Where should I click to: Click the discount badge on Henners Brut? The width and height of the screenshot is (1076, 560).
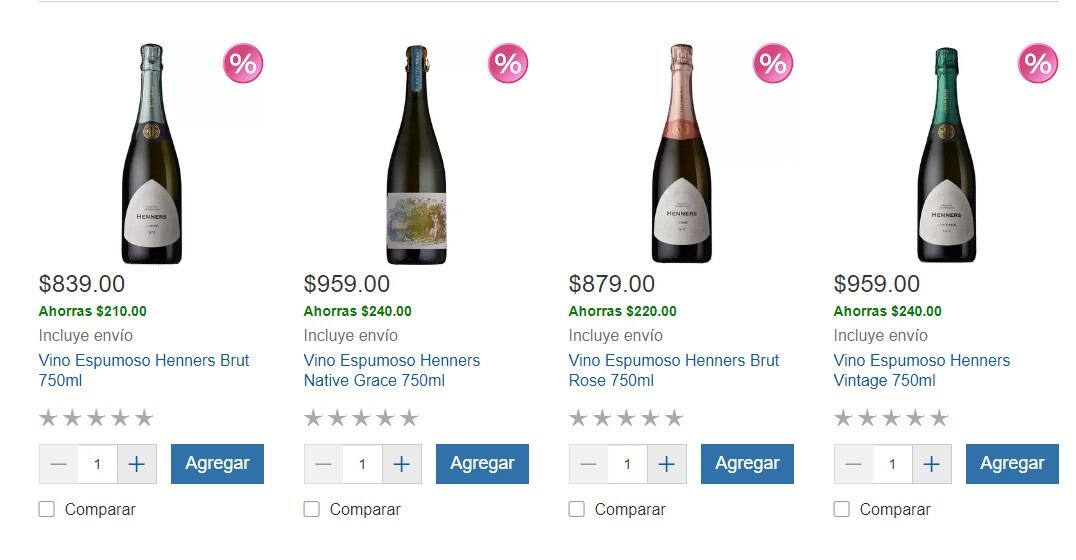[243, 64]
